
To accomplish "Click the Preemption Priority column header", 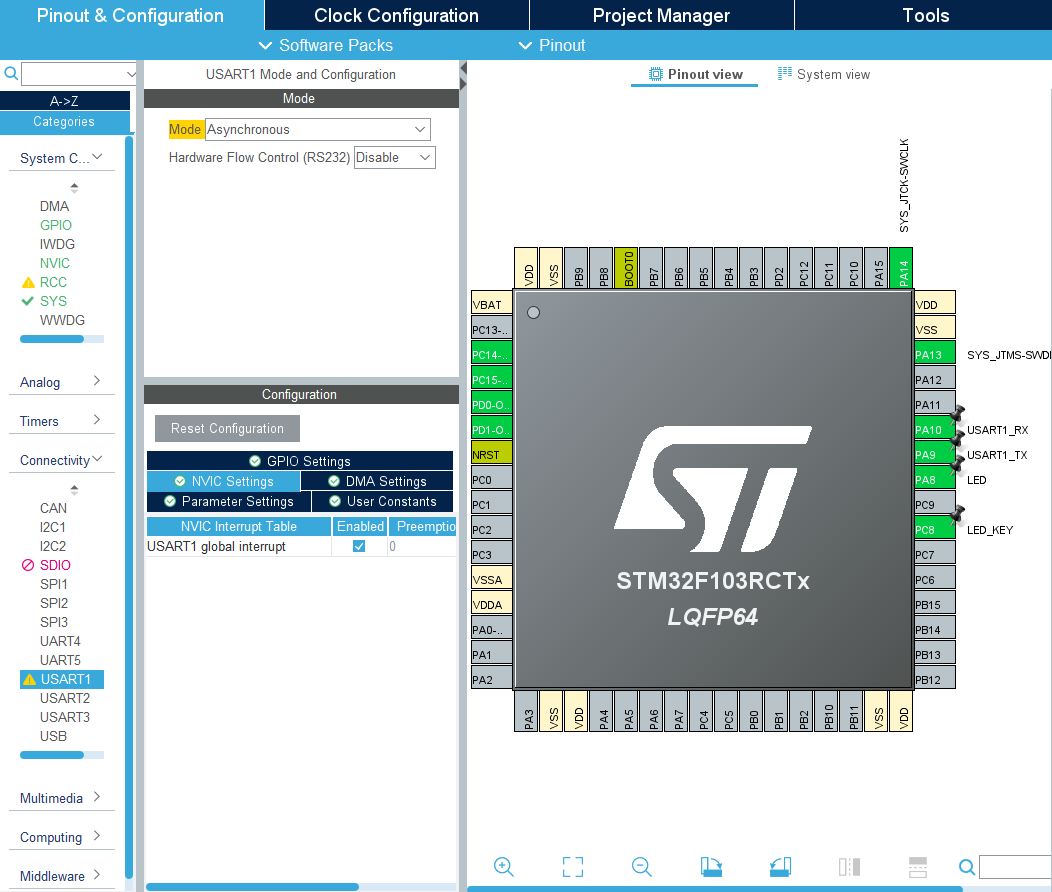I will 423,526.
